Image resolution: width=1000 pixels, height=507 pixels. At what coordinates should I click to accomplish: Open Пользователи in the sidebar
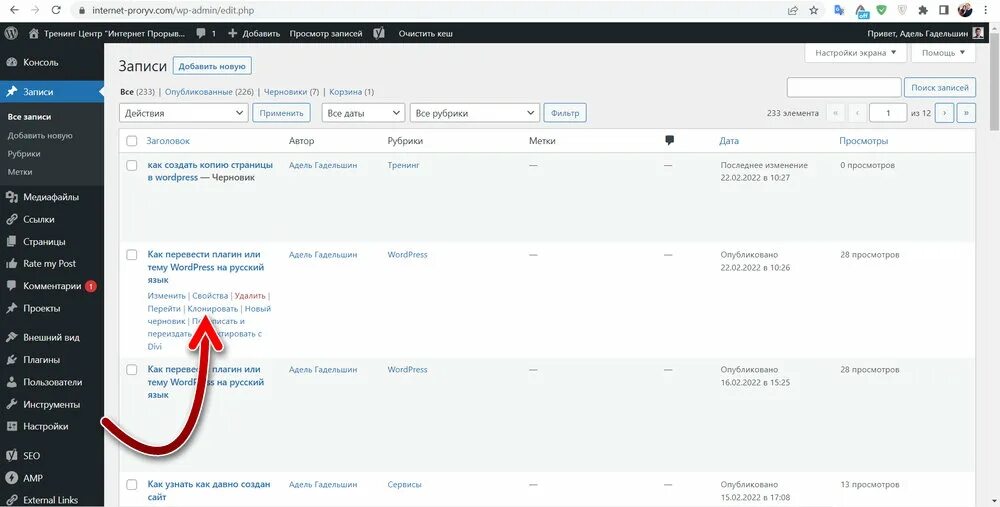coord(52,382)
